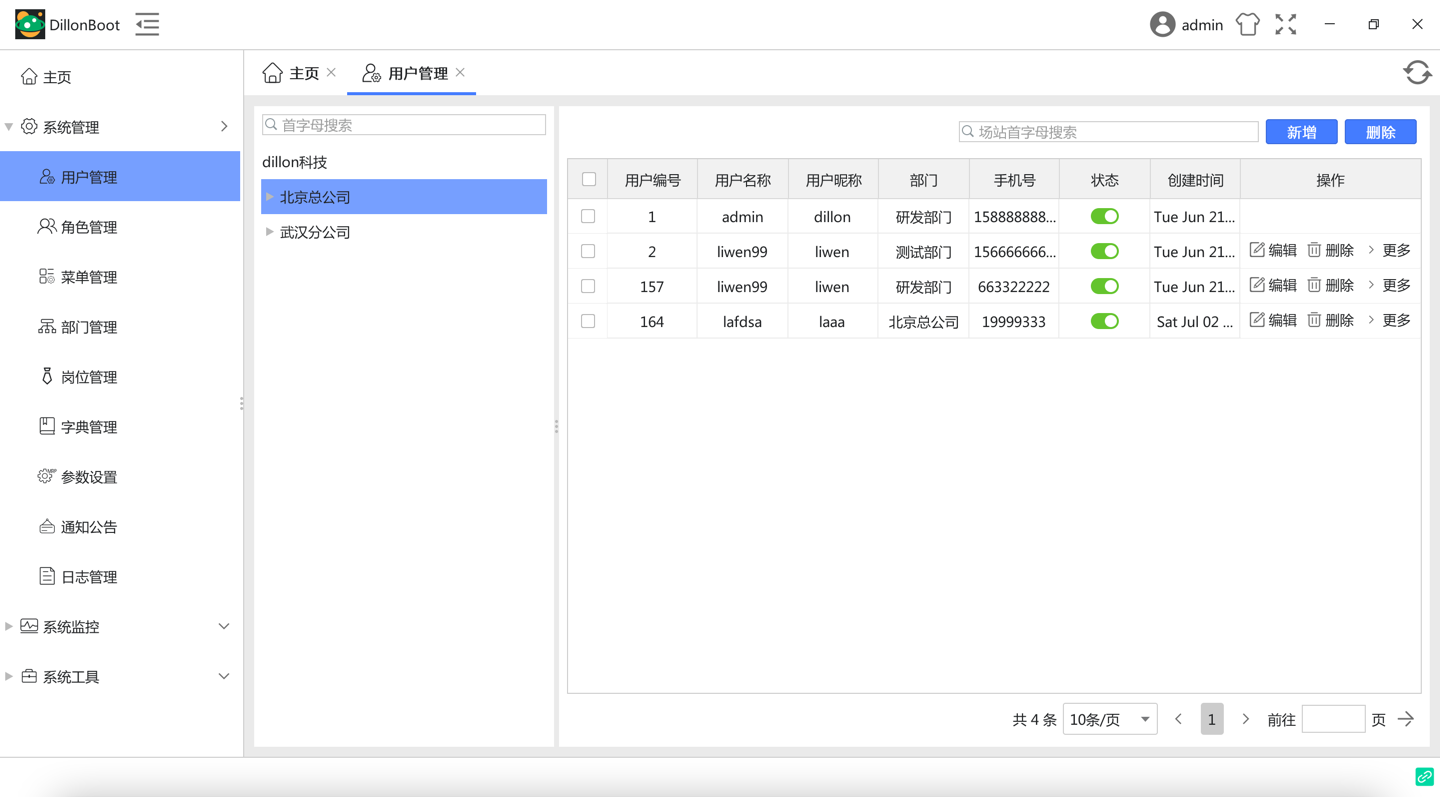The width and height of the screenshot is (1440, 797).
Task: Click the 用户管理 icon in sidebar
Action: [x=46, y=176]
